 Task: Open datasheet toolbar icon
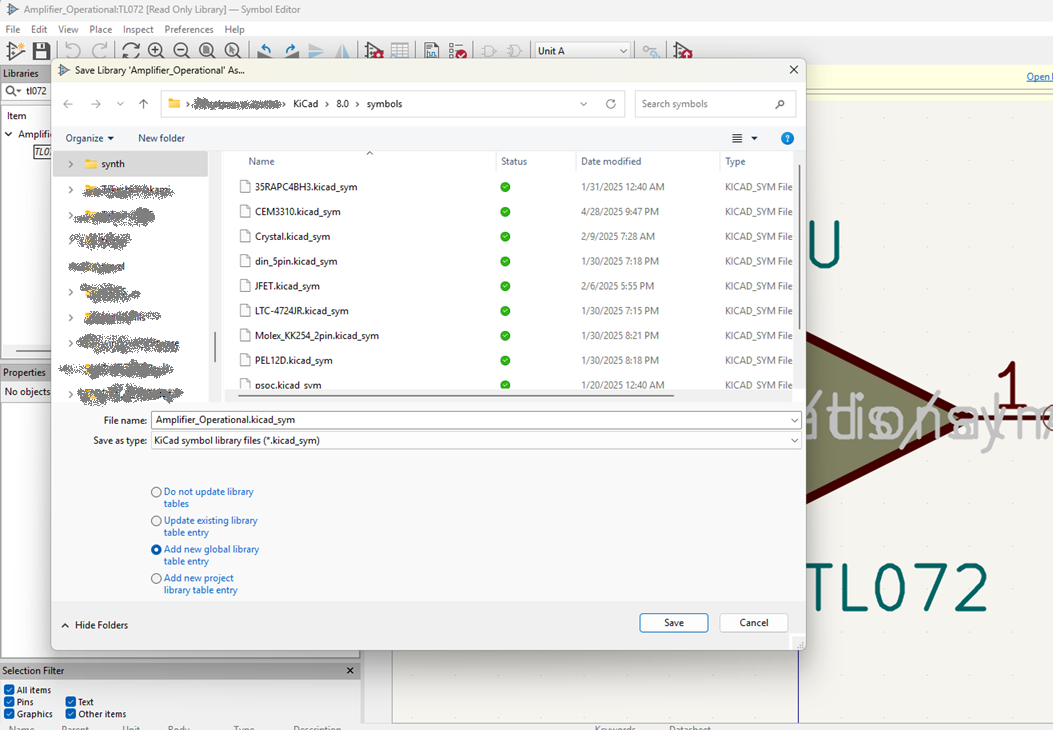coord(431,51)
